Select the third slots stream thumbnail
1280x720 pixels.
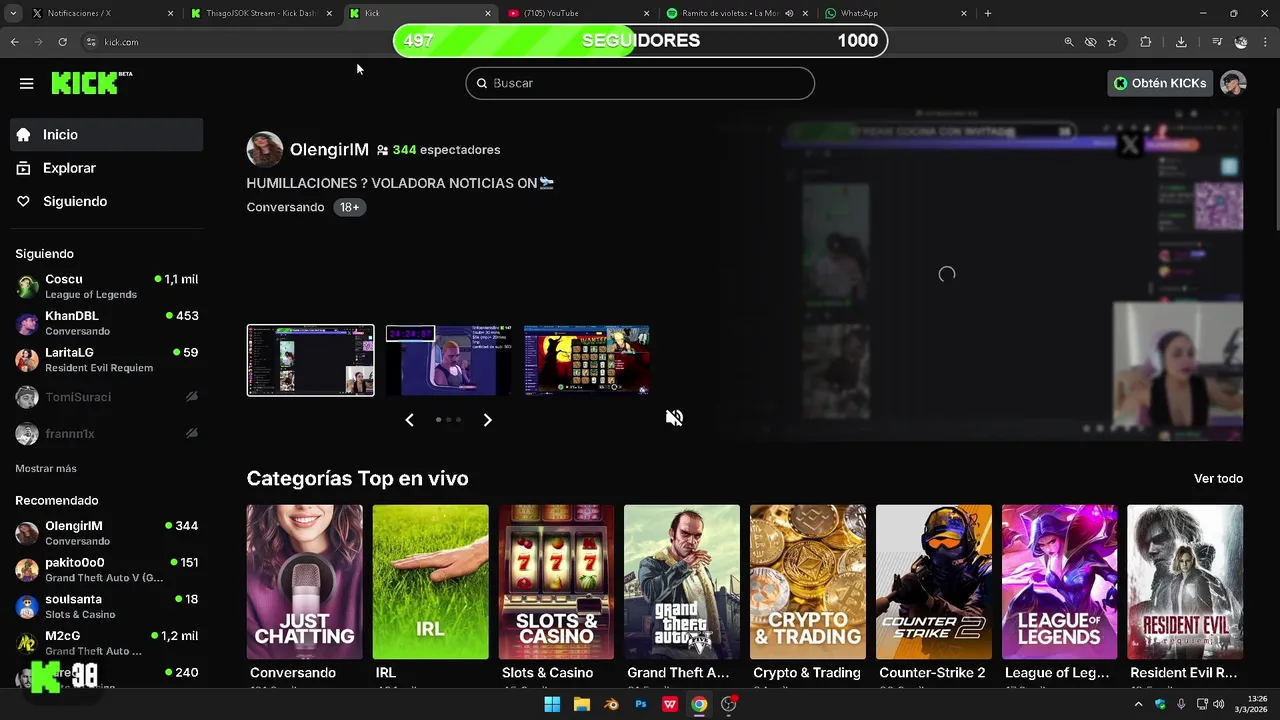586,360
